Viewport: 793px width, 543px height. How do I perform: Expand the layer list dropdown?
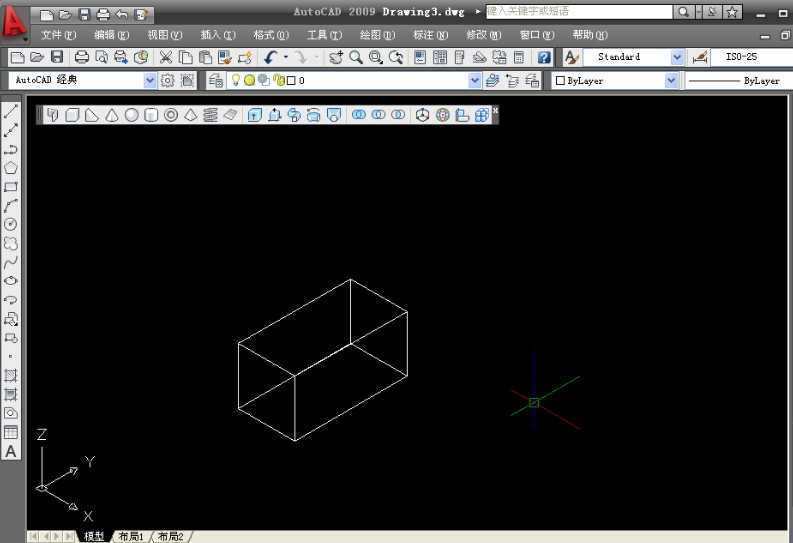[x=474, y=80]
